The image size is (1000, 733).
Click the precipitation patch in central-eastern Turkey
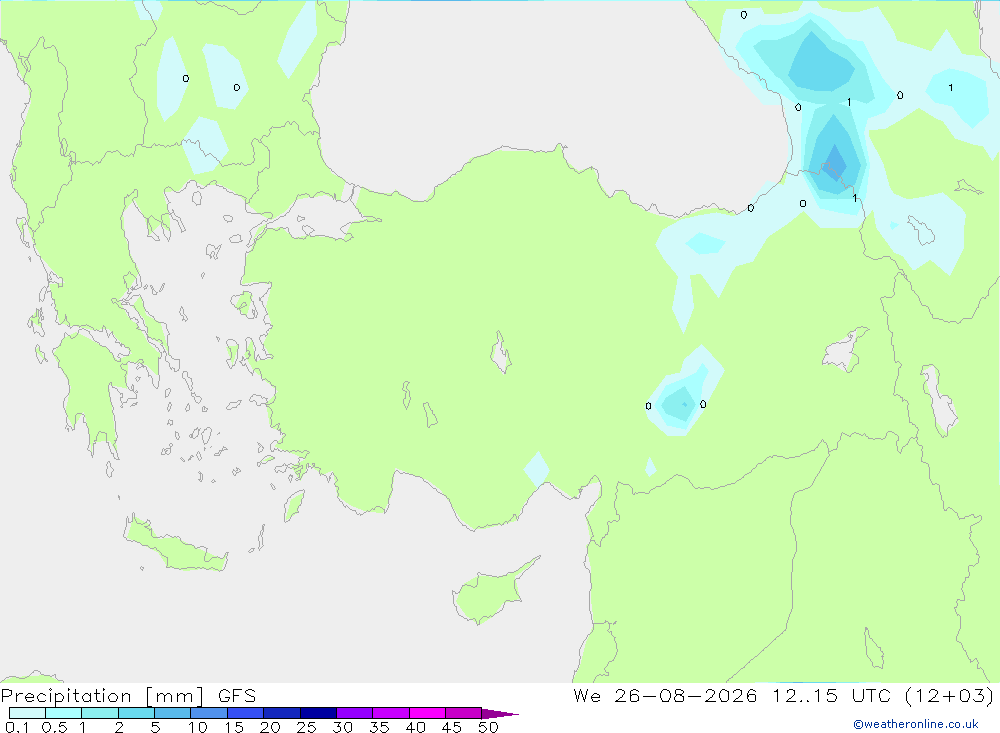pyautogui.click(x=684, y=392)
